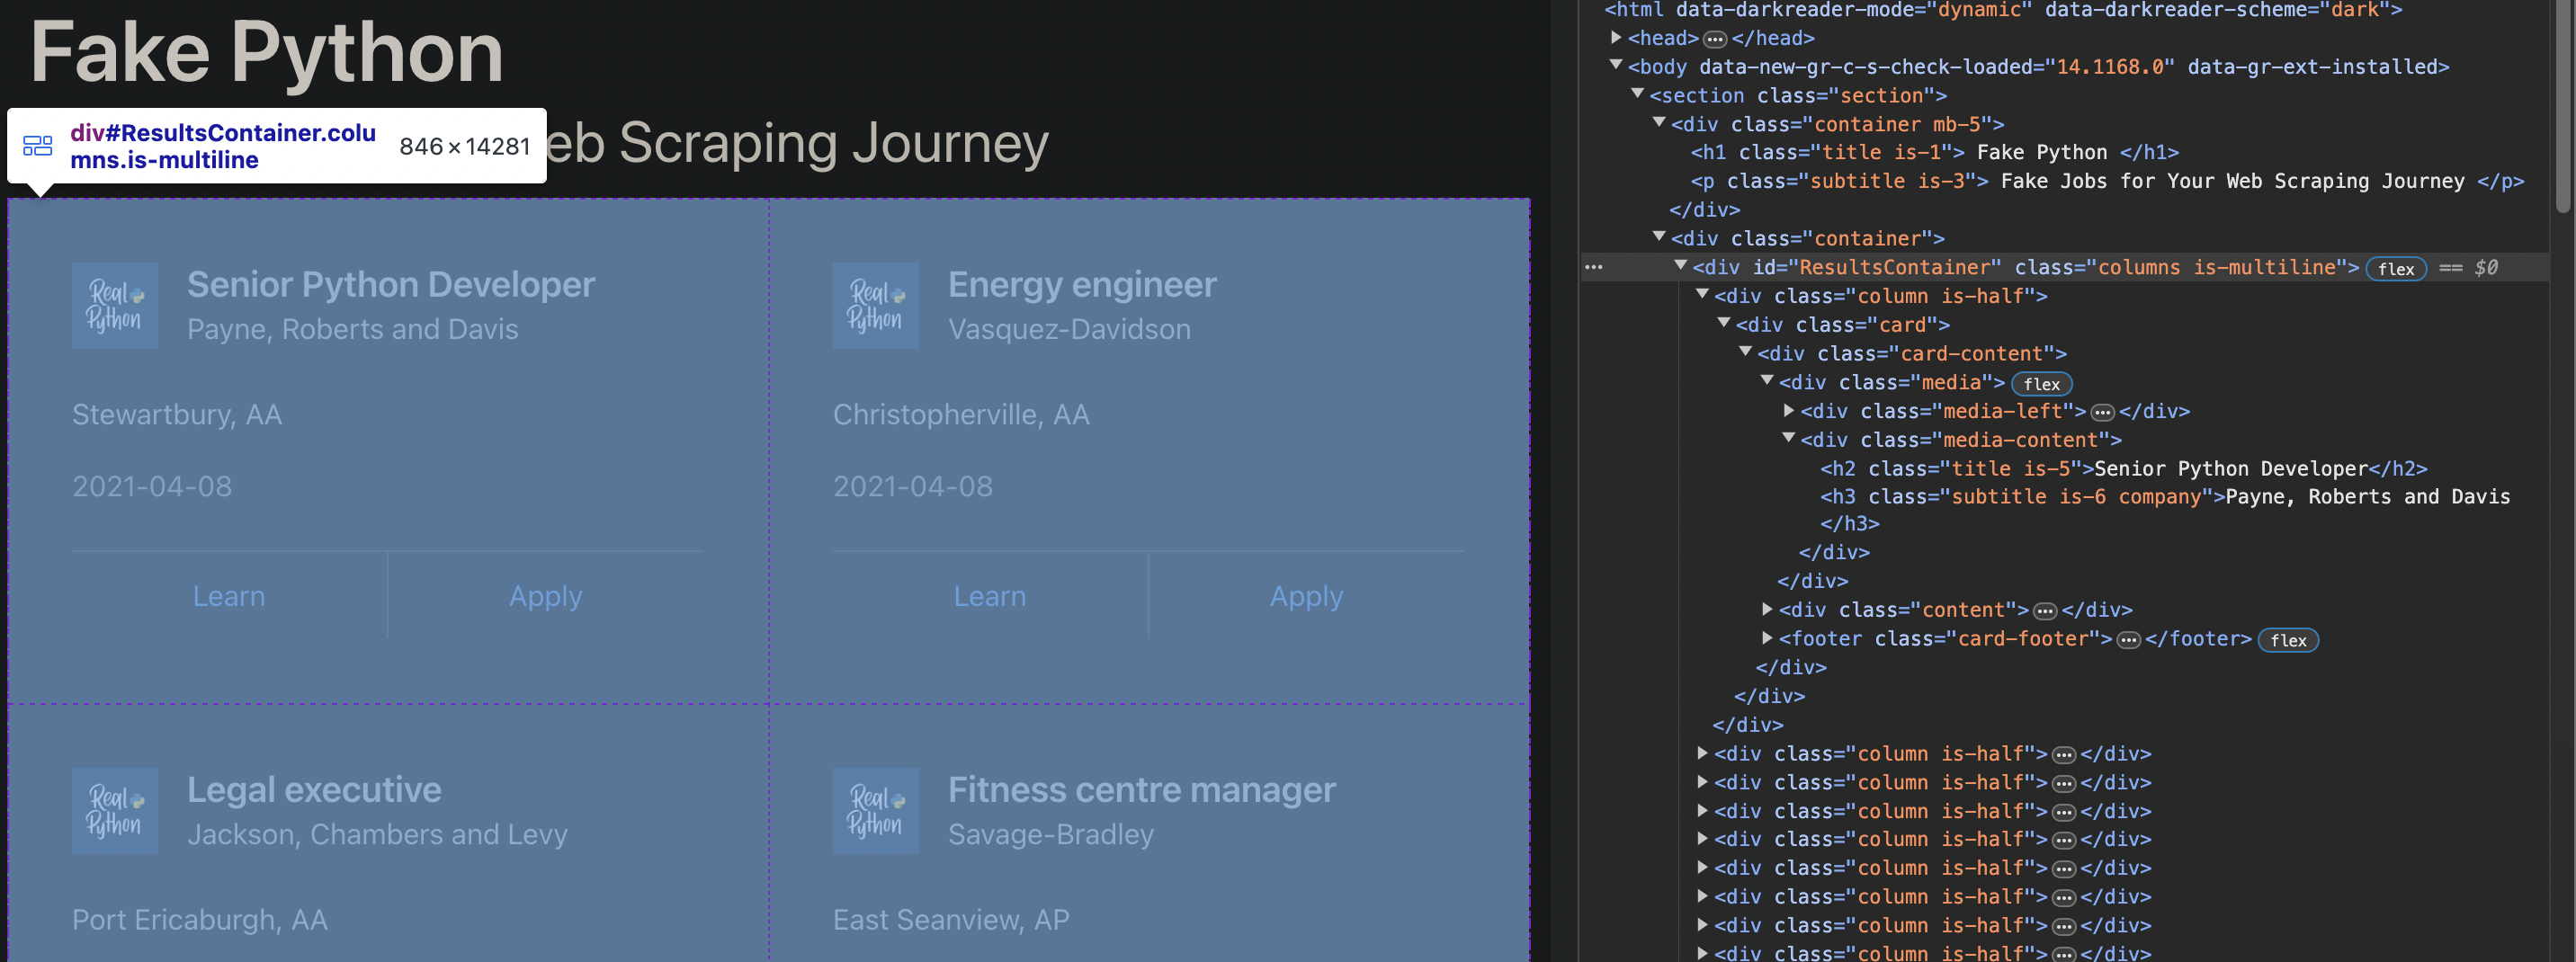Open the three-dot menu left of ResultsContainer row
Image resolution: width=2576 pixels, height=962 pixels.
[1594, 267]
